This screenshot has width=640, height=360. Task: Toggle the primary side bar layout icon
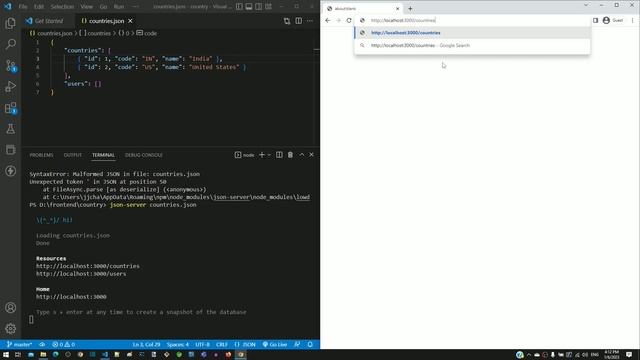click(x=239, y=7)
